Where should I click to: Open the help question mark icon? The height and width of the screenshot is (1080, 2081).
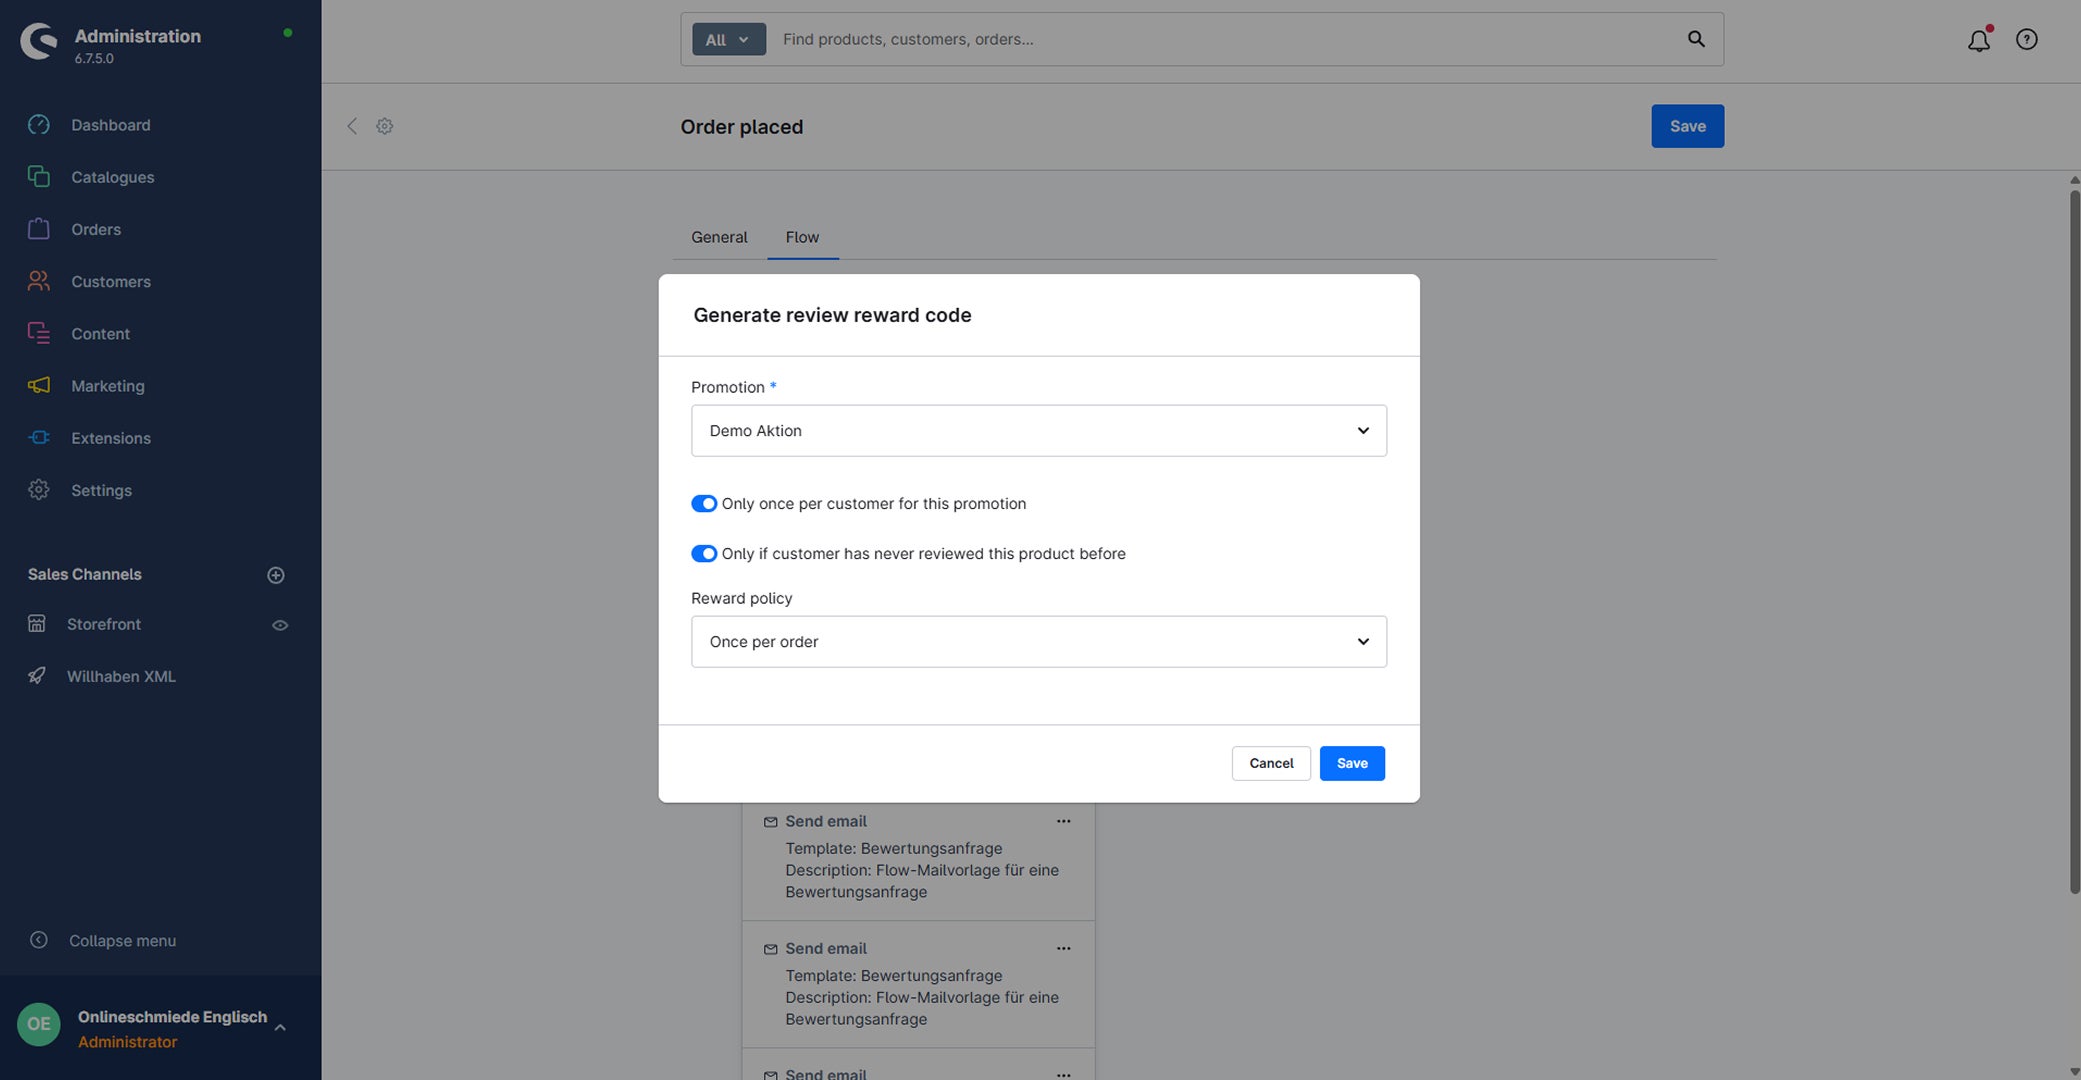tap(2026, 40)
